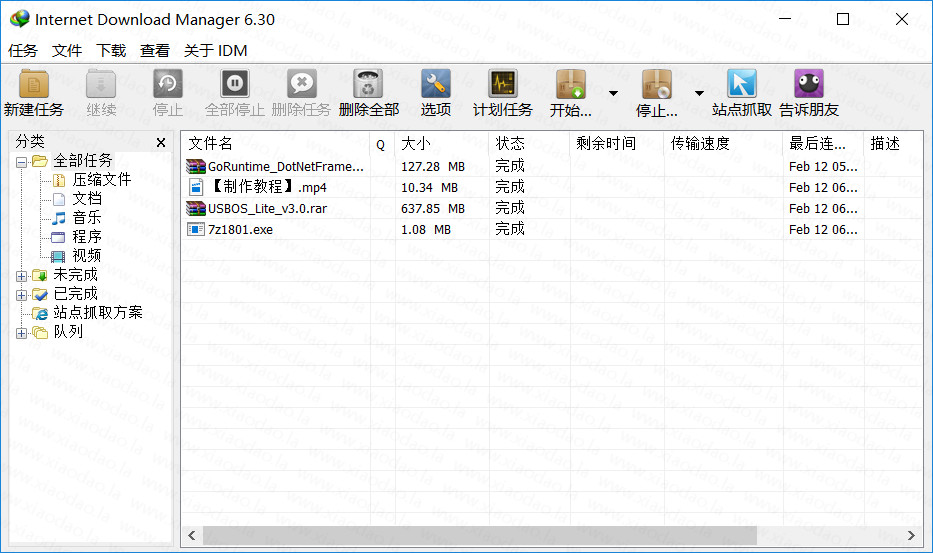Expand the 已完成 tree node
The image size is (933, 553).
coord(21,295)
